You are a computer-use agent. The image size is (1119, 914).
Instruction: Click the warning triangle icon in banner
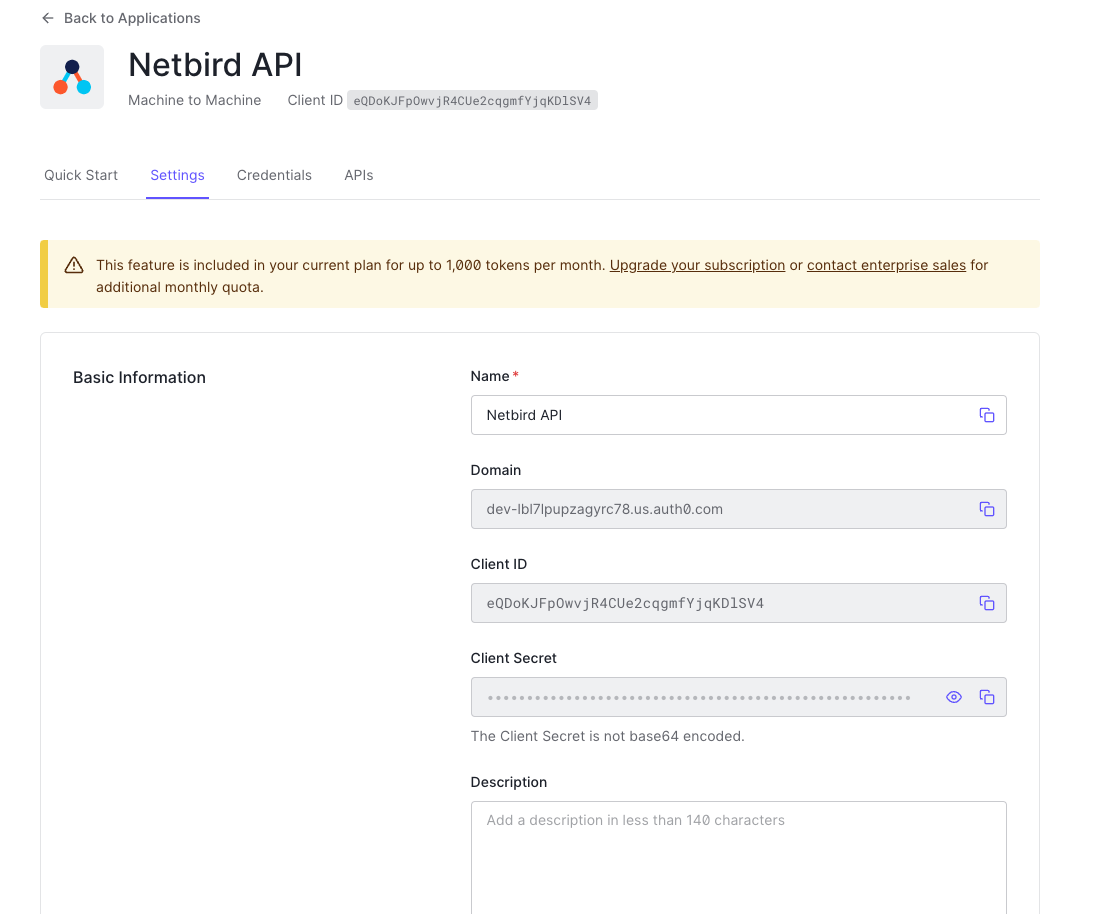click(x=74, y=265)
